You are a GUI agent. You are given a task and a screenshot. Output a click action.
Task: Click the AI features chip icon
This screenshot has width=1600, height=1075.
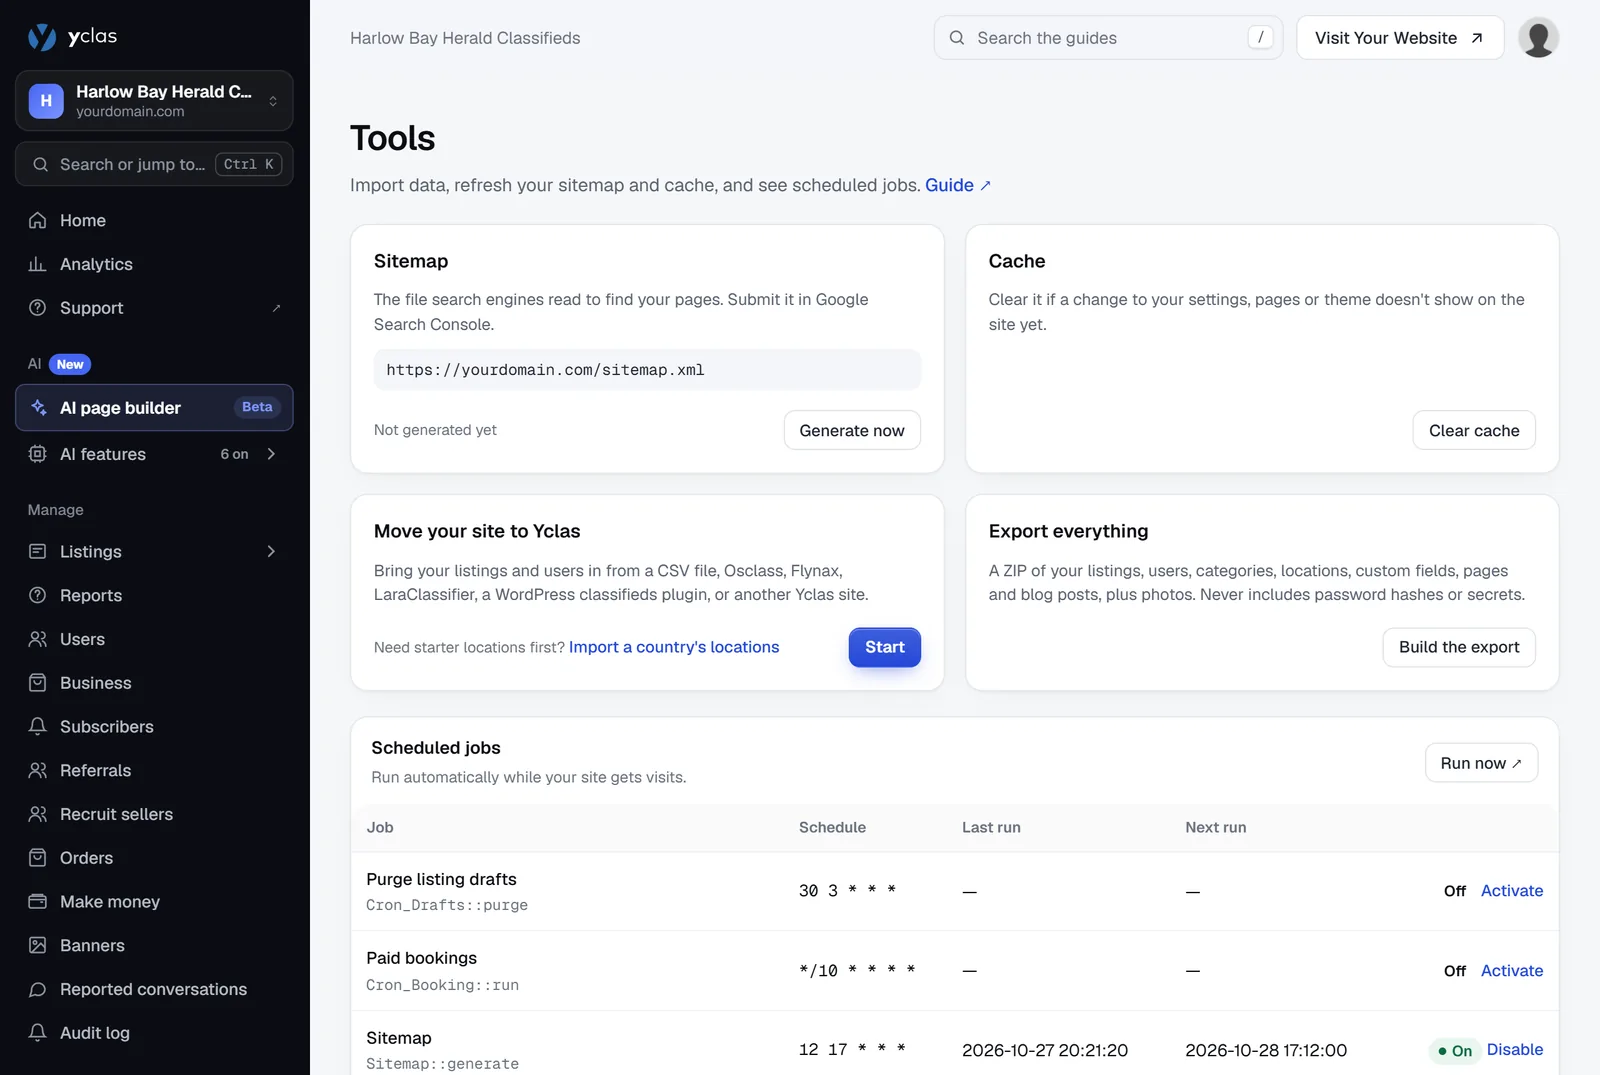(x=38, y=454)
